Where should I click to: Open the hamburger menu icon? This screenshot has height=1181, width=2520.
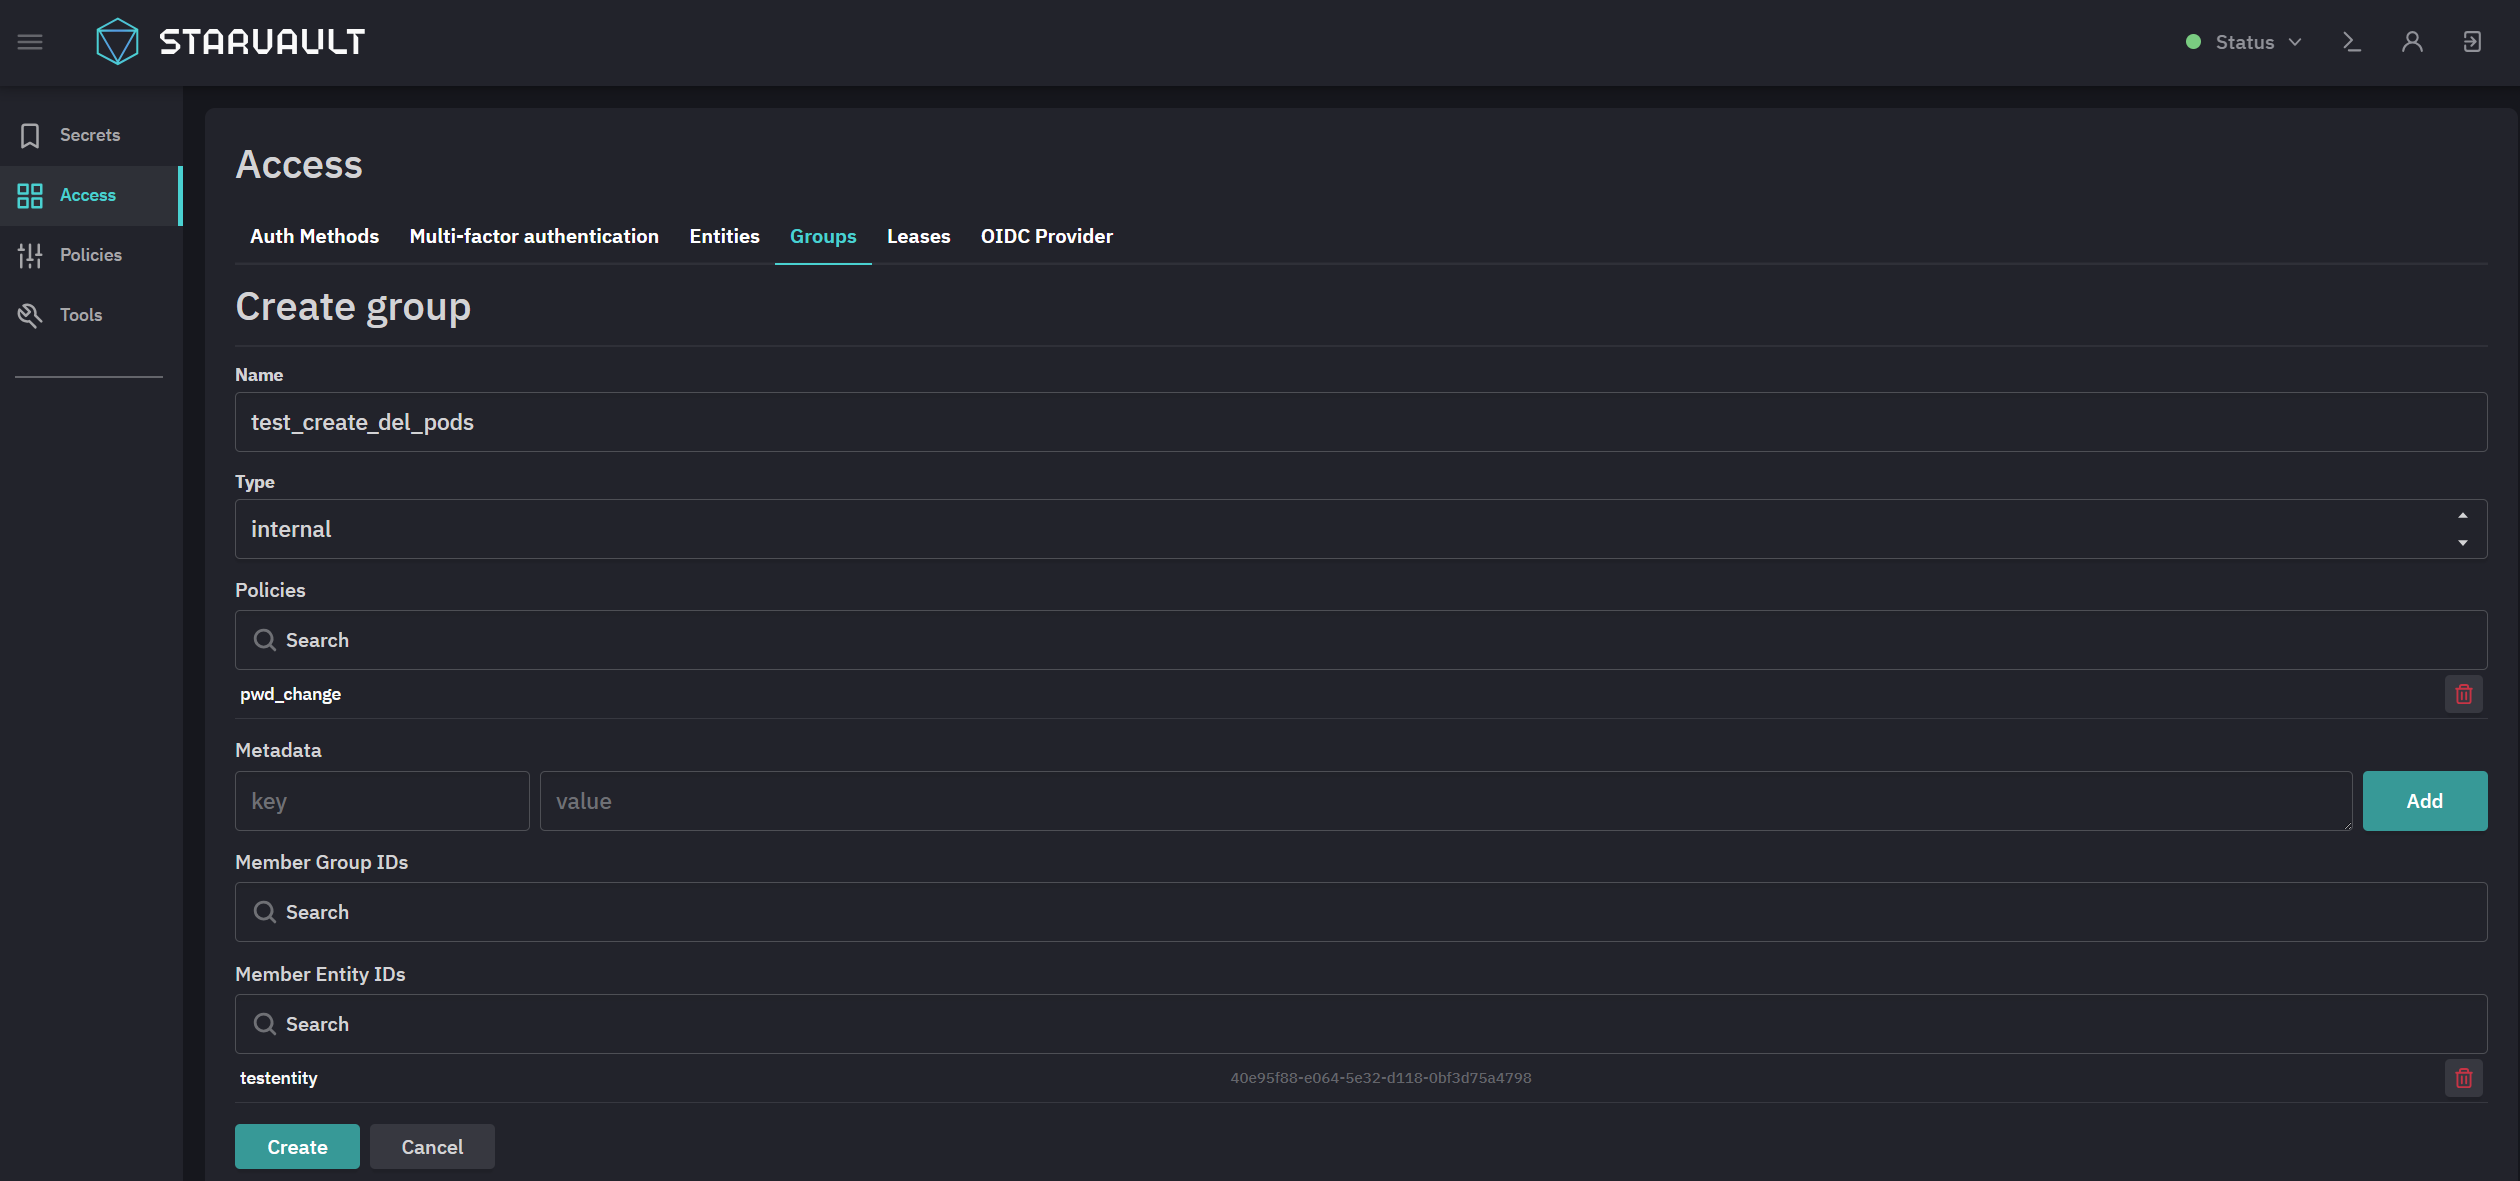point(30,42)
